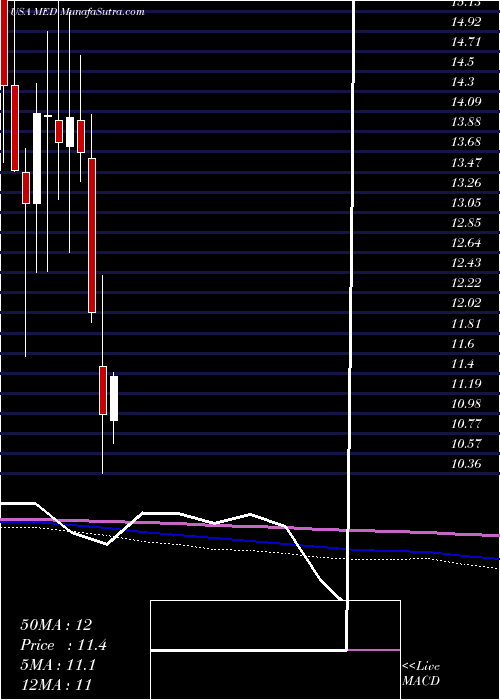Click the 12MA : 11 readout

pos(56,684)
